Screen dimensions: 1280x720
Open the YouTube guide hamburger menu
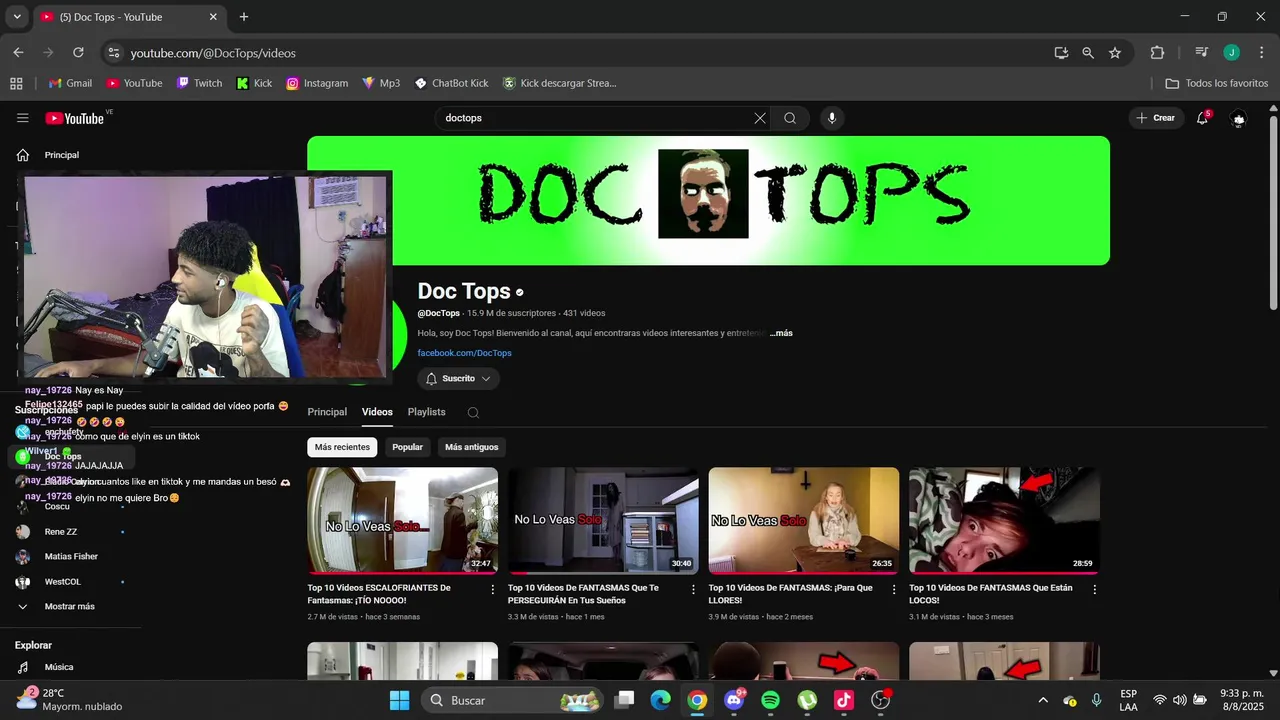pos(22,118)
